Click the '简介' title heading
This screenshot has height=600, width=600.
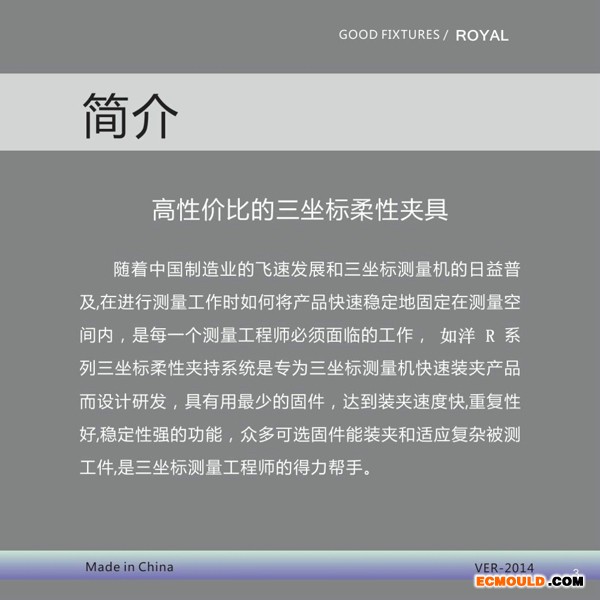pos(130,116)
